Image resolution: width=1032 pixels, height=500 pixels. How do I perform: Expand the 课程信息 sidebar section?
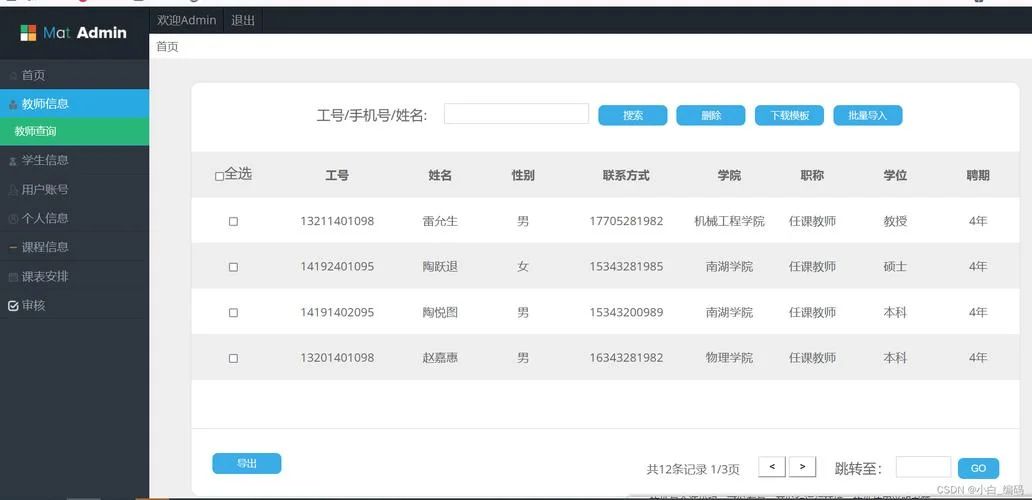74,247
